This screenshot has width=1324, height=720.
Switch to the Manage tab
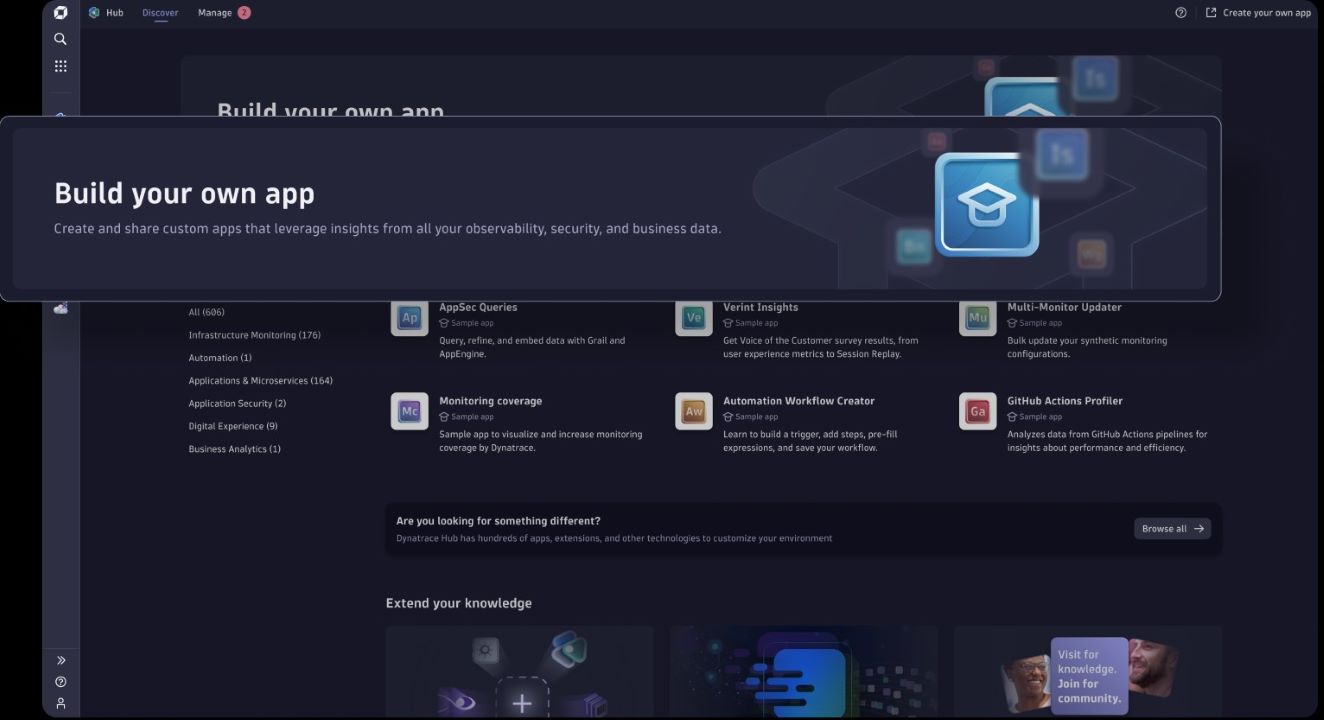[213, 12]
